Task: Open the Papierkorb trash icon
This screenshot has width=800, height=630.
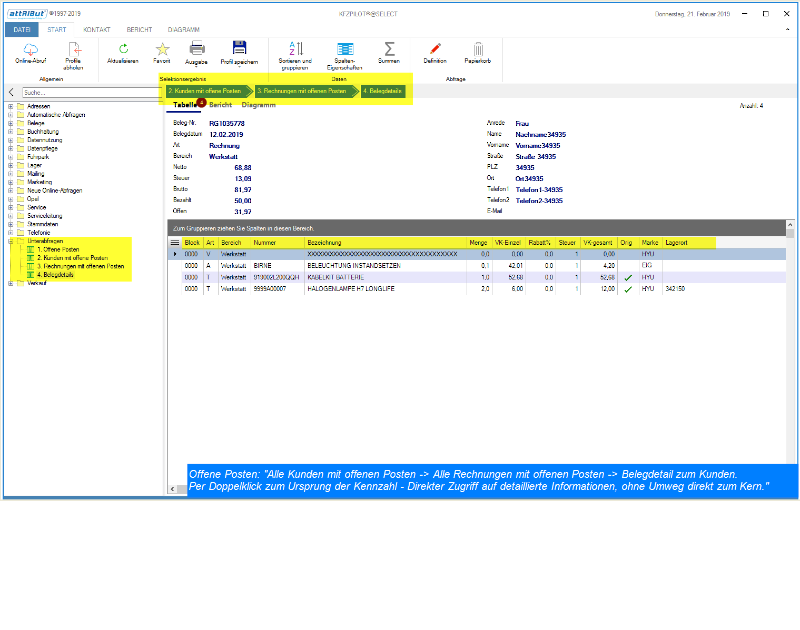Action: click(479, 48)
